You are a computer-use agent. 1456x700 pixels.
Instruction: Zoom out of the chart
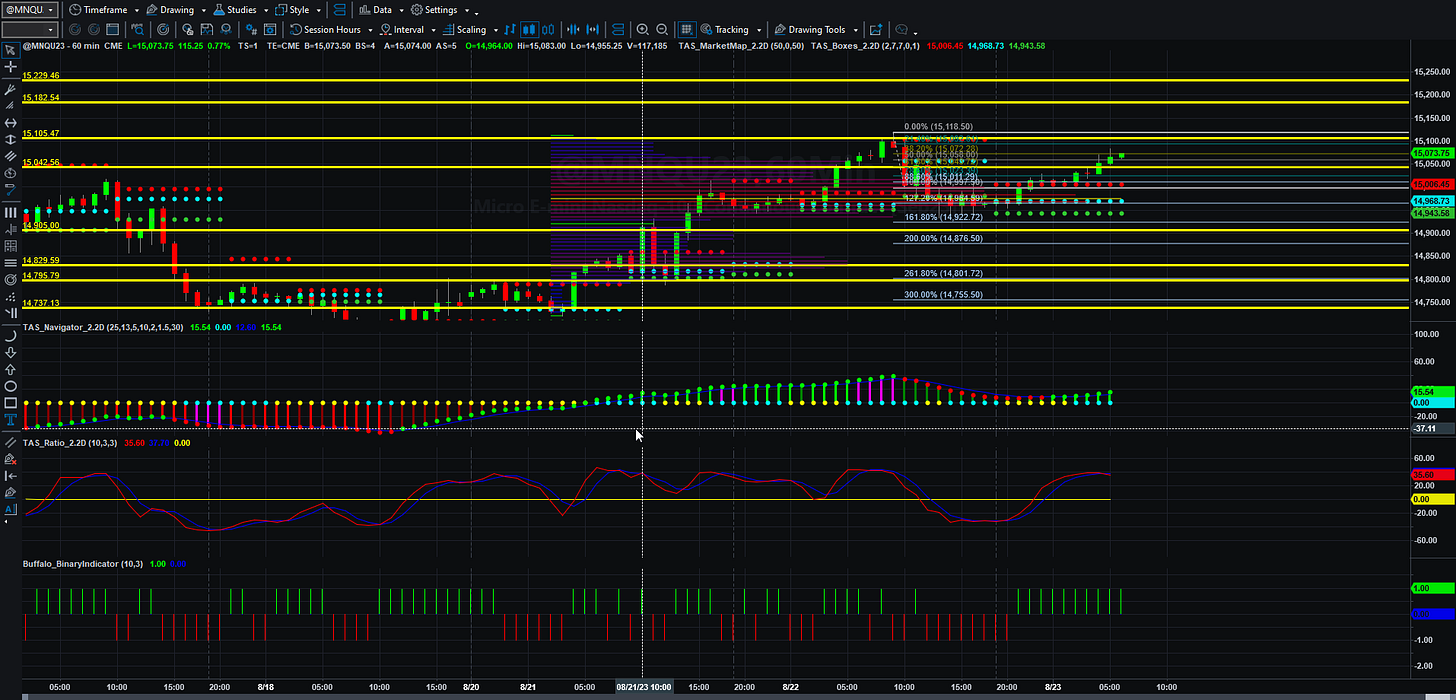[x=662, y=30]
